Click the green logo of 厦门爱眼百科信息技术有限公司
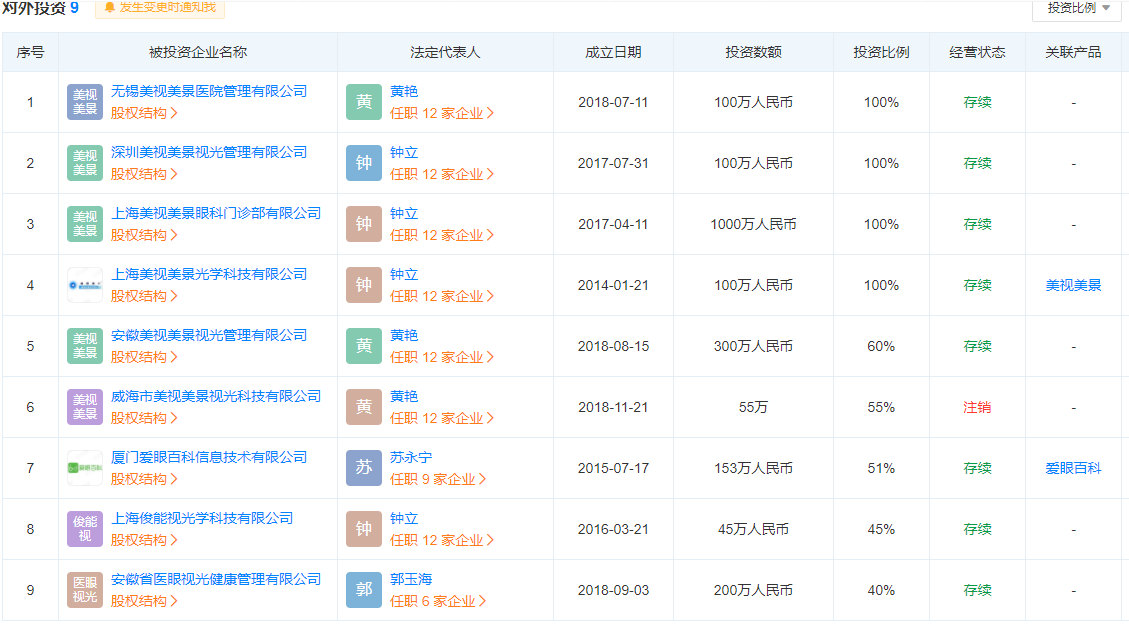 [x=85, y=468]
